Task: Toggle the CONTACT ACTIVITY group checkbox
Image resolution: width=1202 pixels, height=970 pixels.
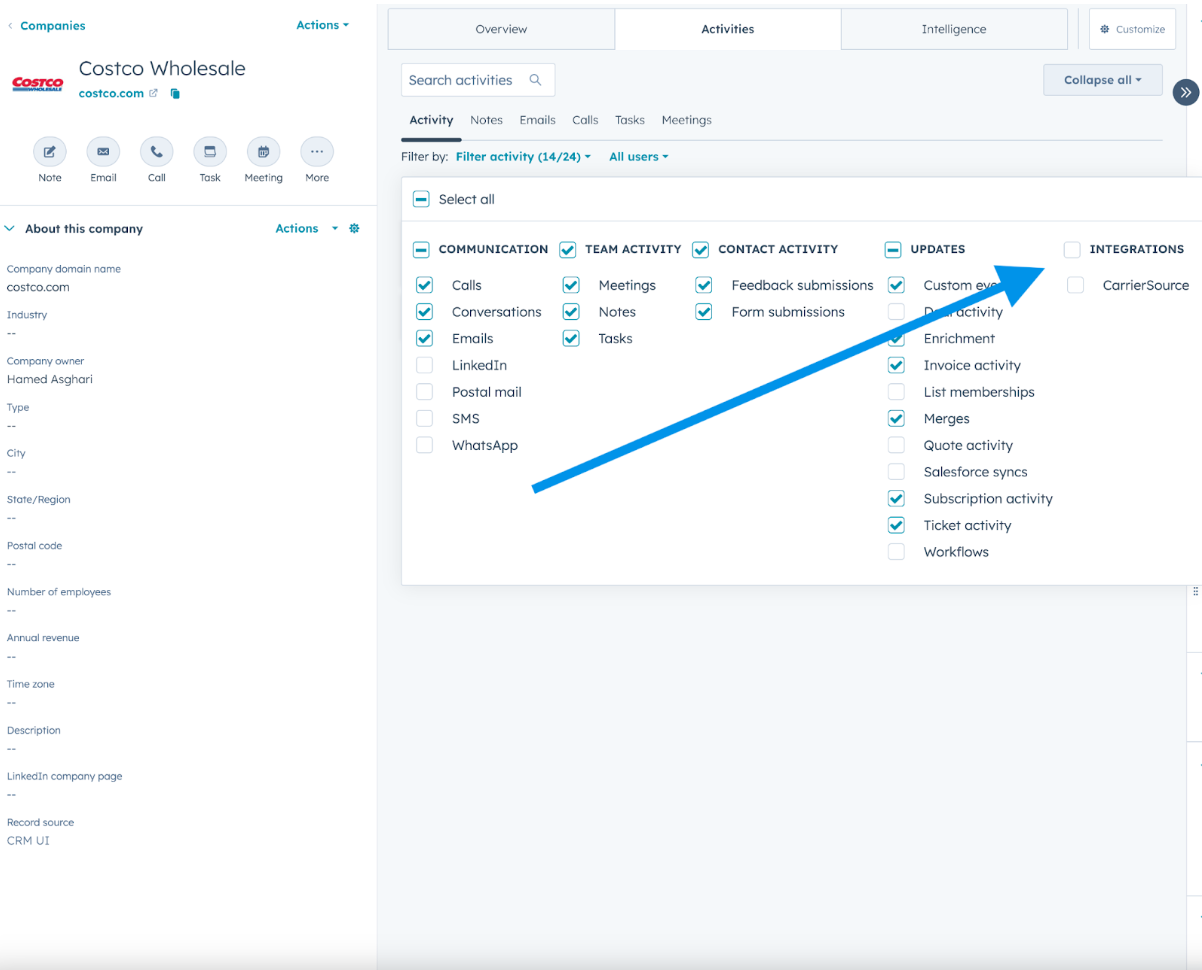Action: coord(701,249)
